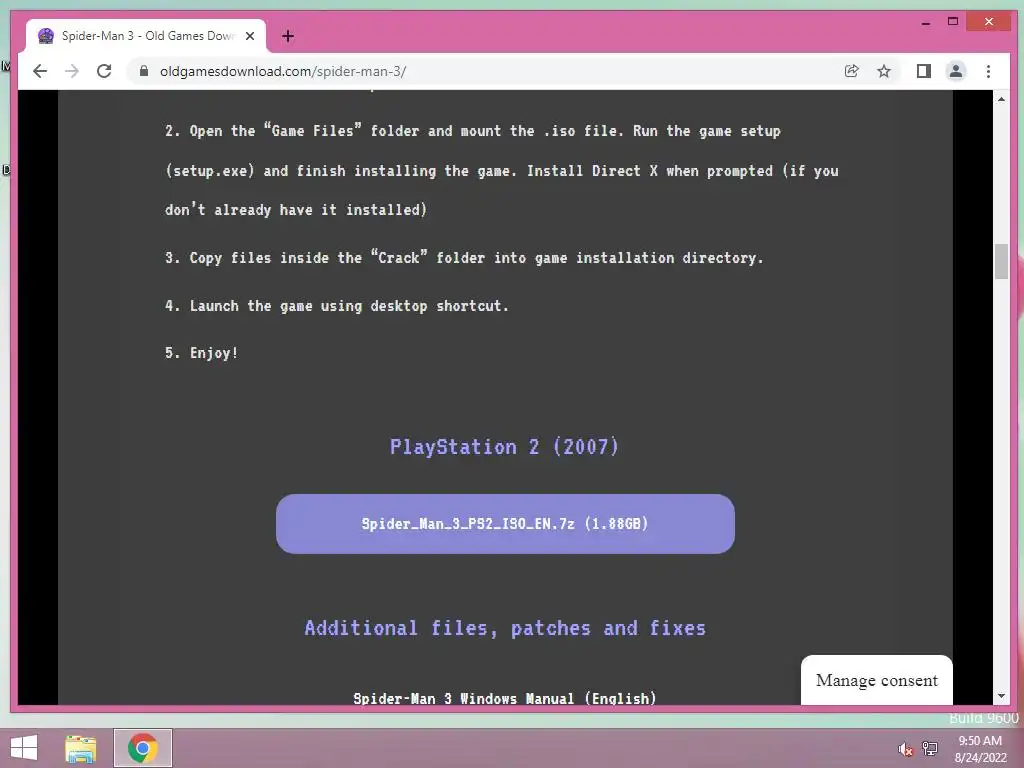The image size is (1024, 768).
Task: Reload the Spider-Man 3 page
Action: click(x=104, y=71)
